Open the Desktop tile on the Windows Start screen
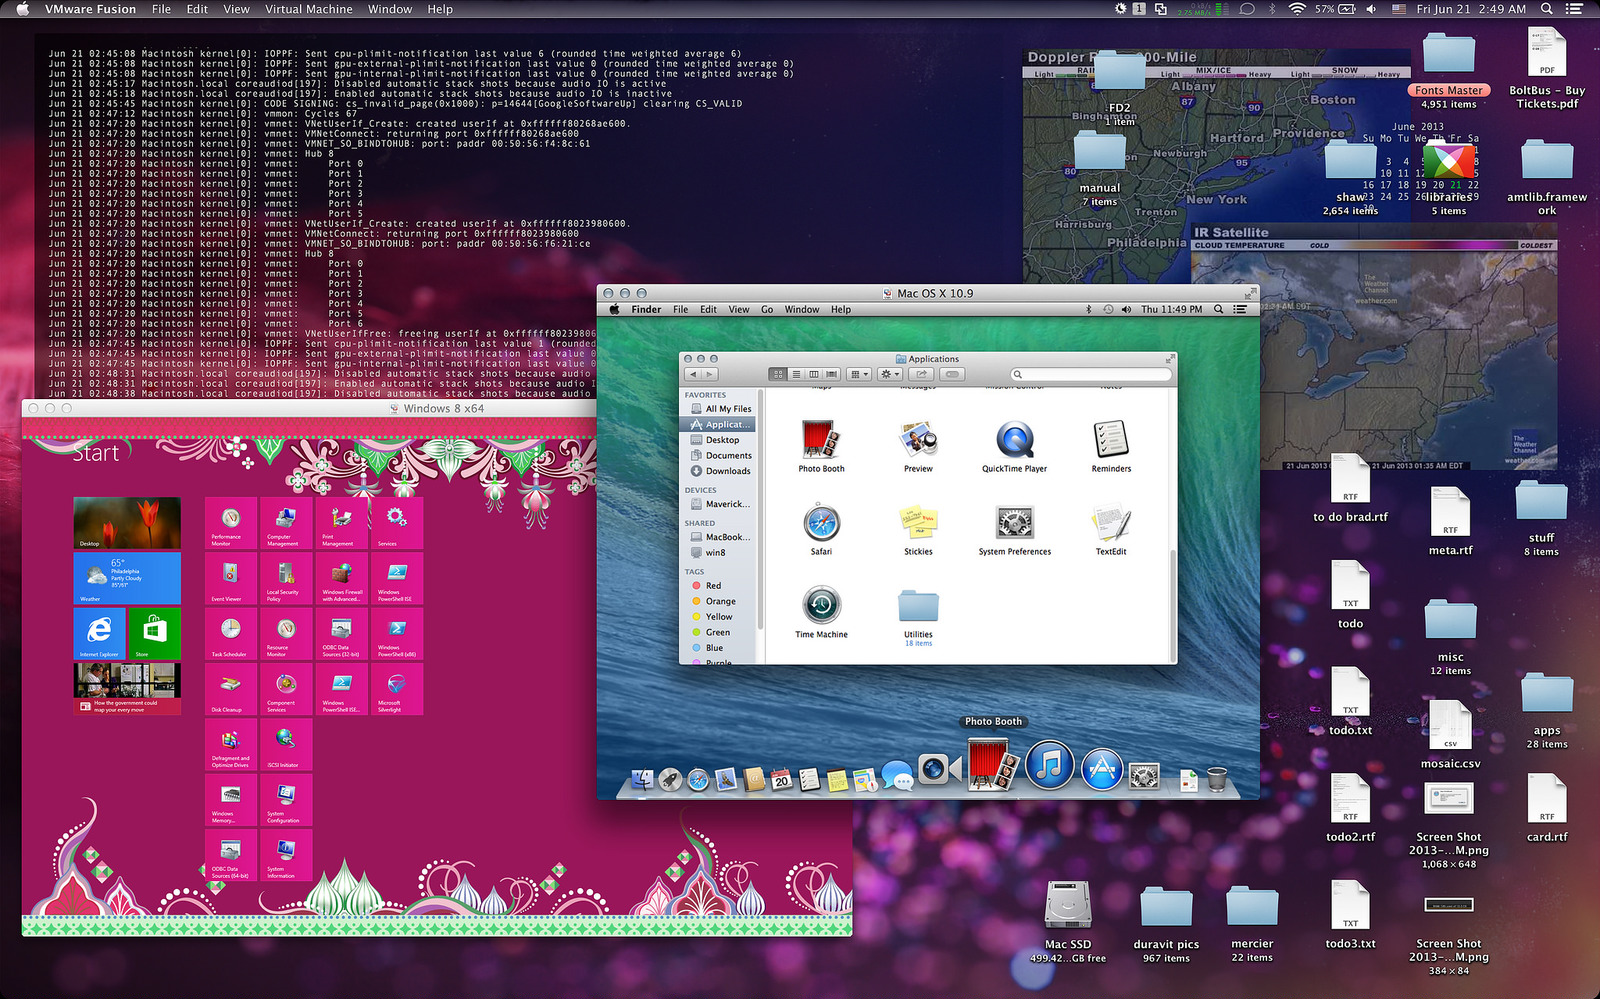The width and height of the screenshot is (1600, 999). [x=127, y=523]
